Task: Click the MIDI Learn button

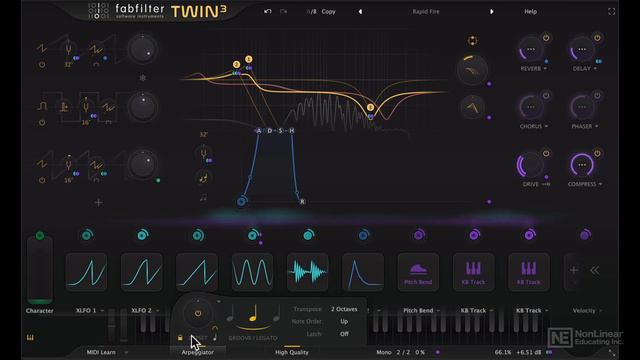Action: point(101,352)
